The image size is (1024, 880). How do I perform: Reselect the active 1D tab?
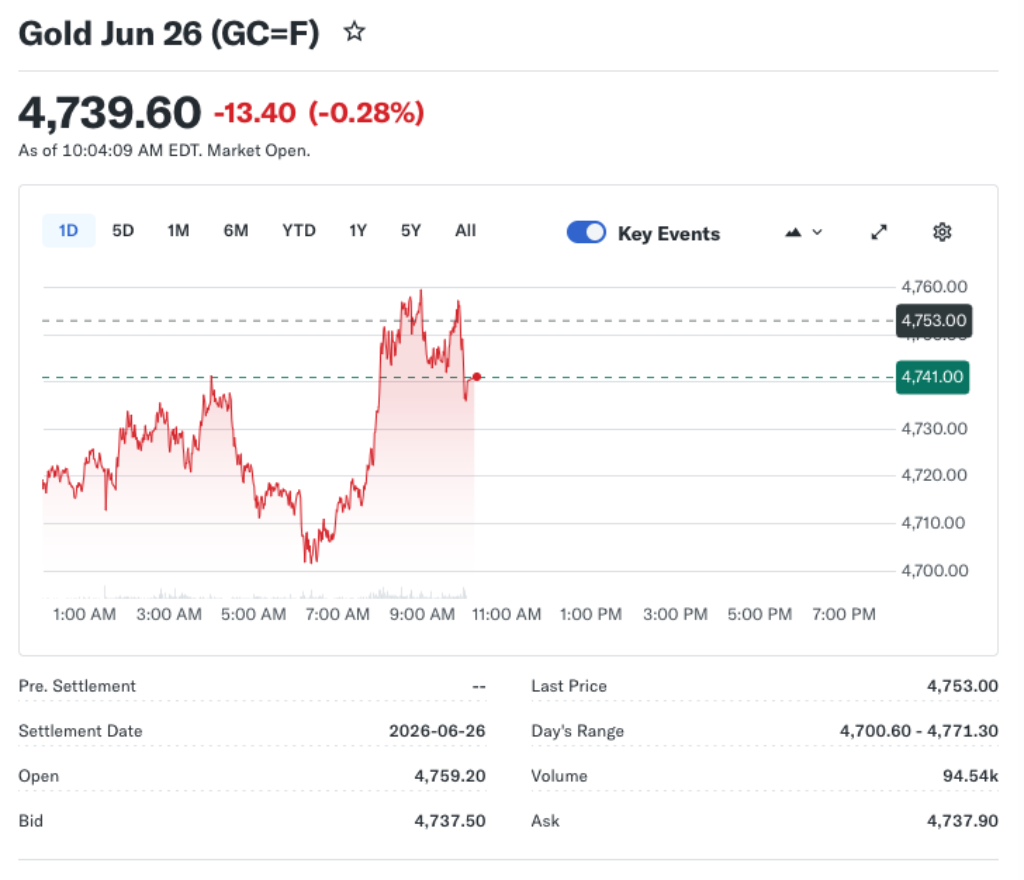[x=68, y=230]
